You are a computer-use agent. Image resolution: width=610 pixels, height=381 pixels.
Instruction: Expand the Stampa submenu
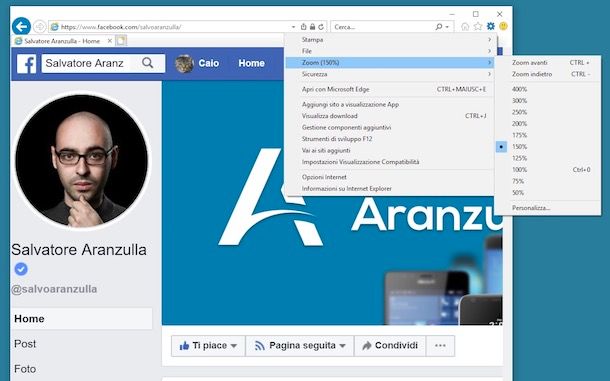pos(389,40)
